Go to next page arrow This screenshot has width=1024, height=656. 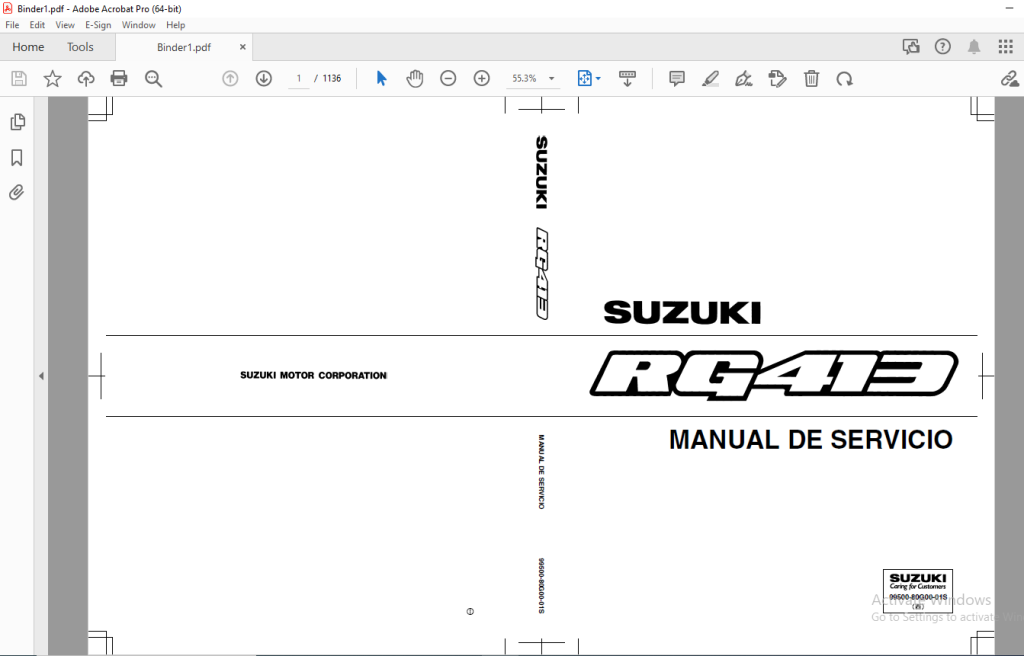point(264,78)
